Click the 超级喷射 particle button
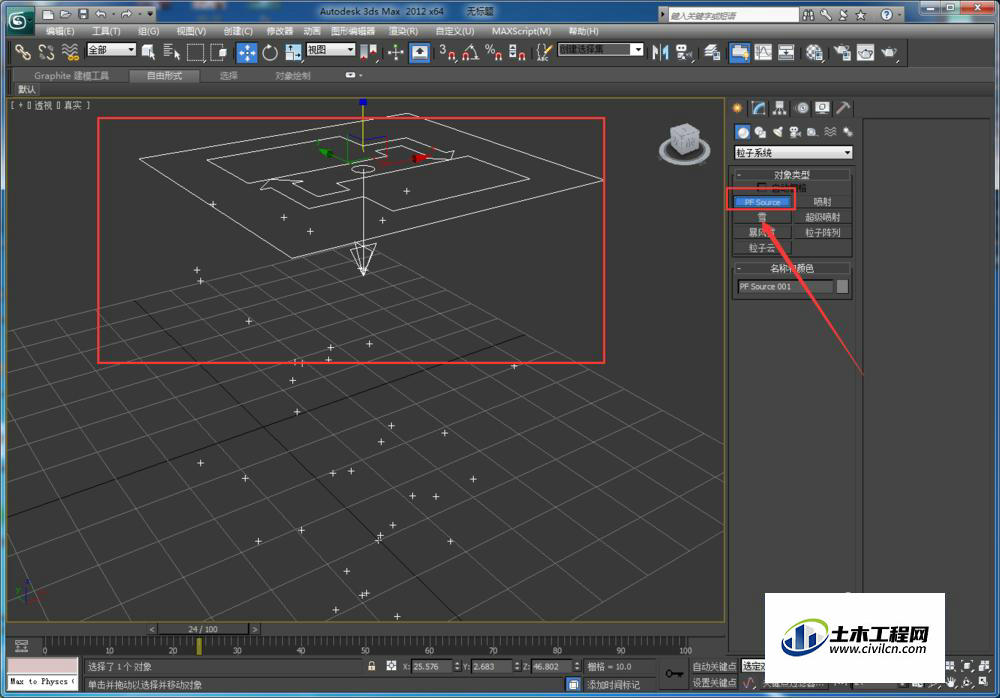The image size is (1000, 698). 823,217
